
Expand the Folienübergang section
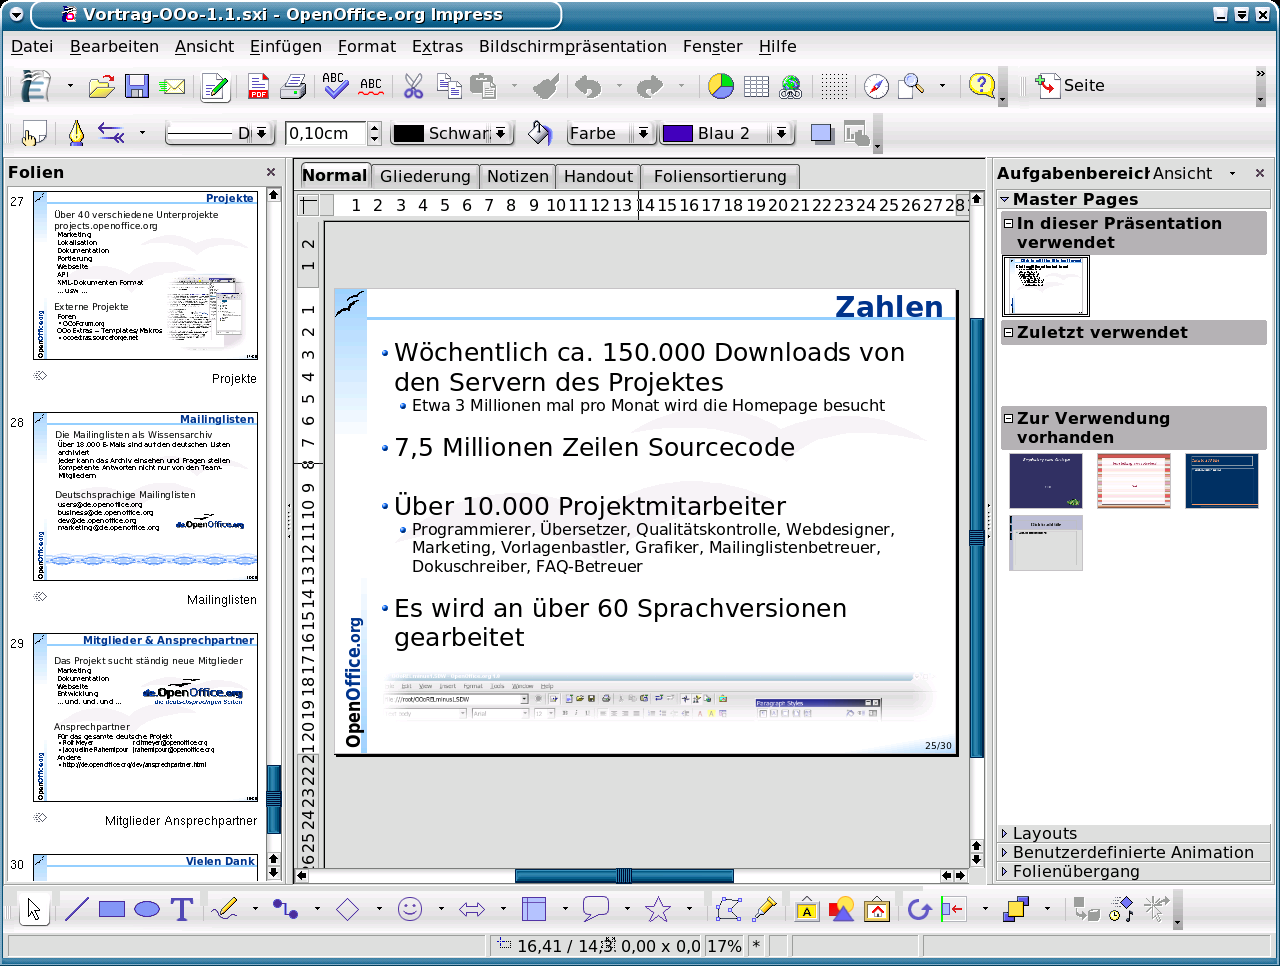tap(1134, 871)
